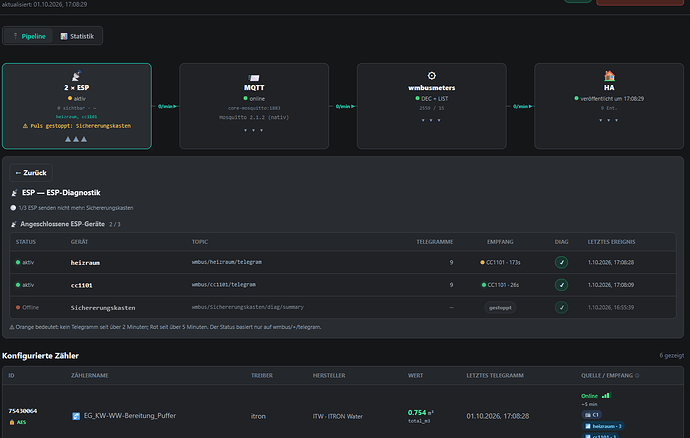This screenshot has height=438, width=690.
Task: Click the green 'aktiv' status in heizraum row
Action: pyautogui.click(x=25, y=262)
